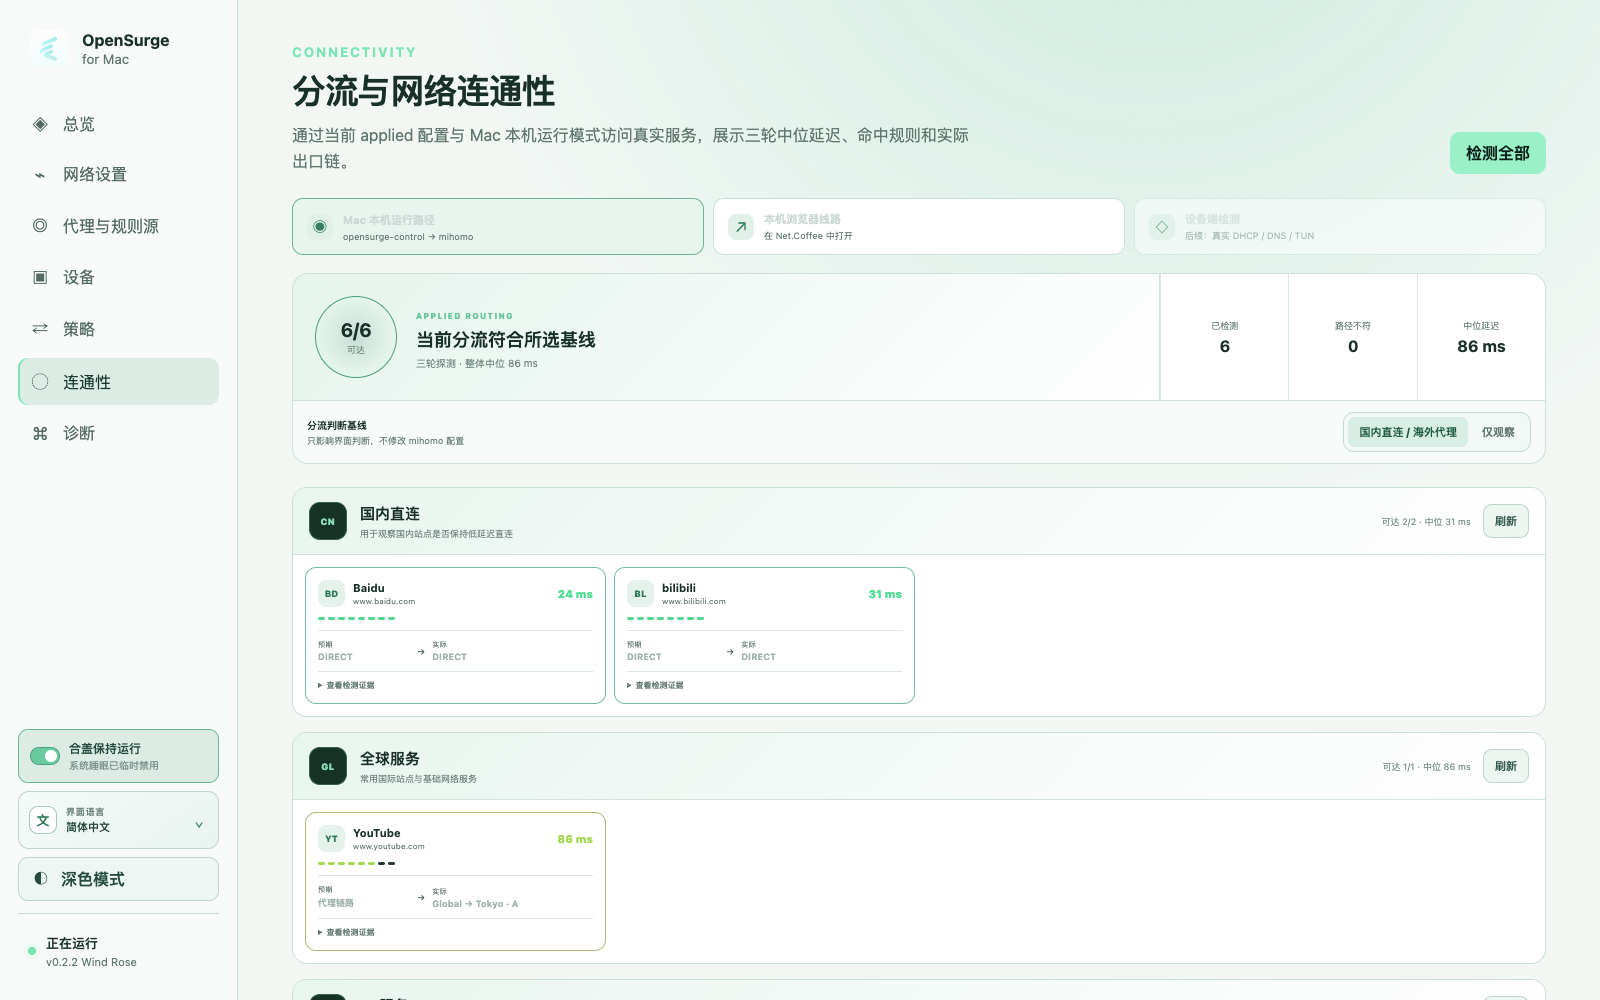Click the YT YouTube badge icon

[331, 839]
